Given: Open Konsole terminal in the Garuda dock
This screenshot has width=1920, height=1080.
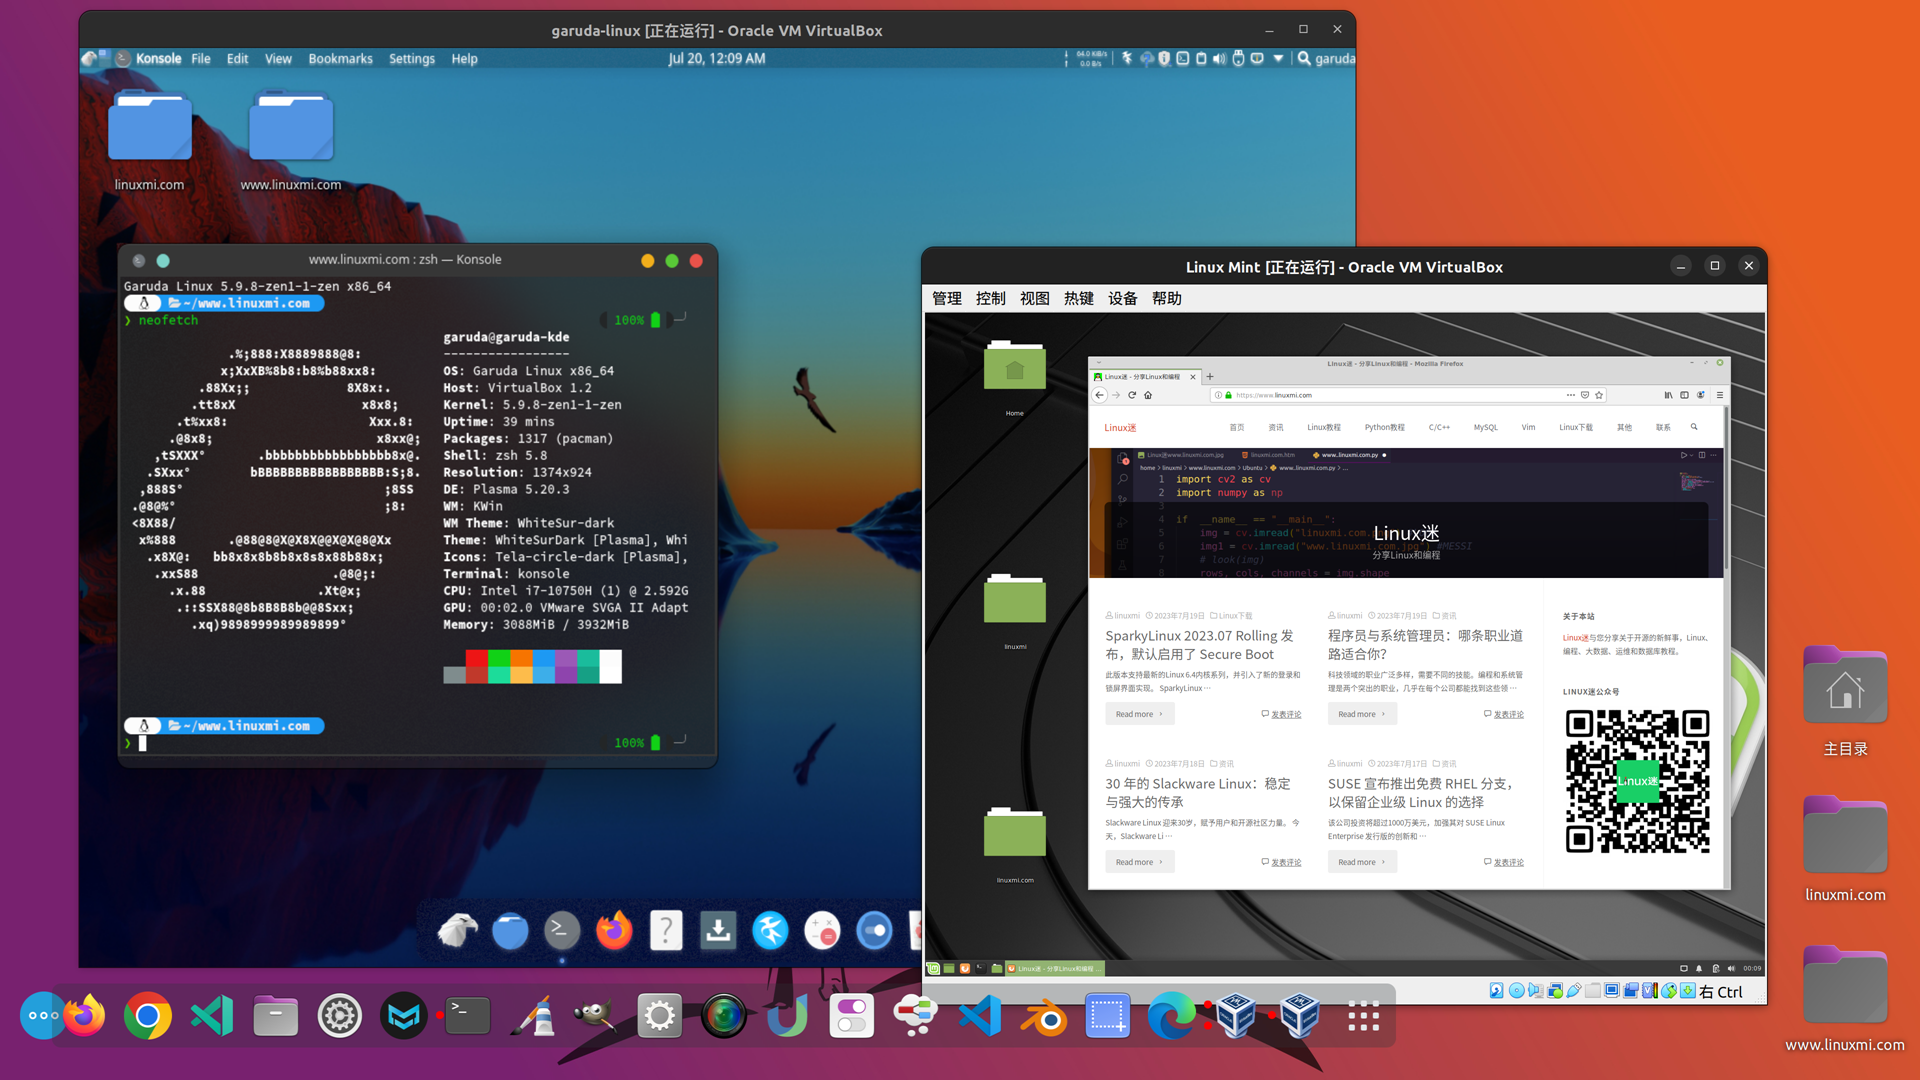Looking at the screenshot, I should 562,931.
